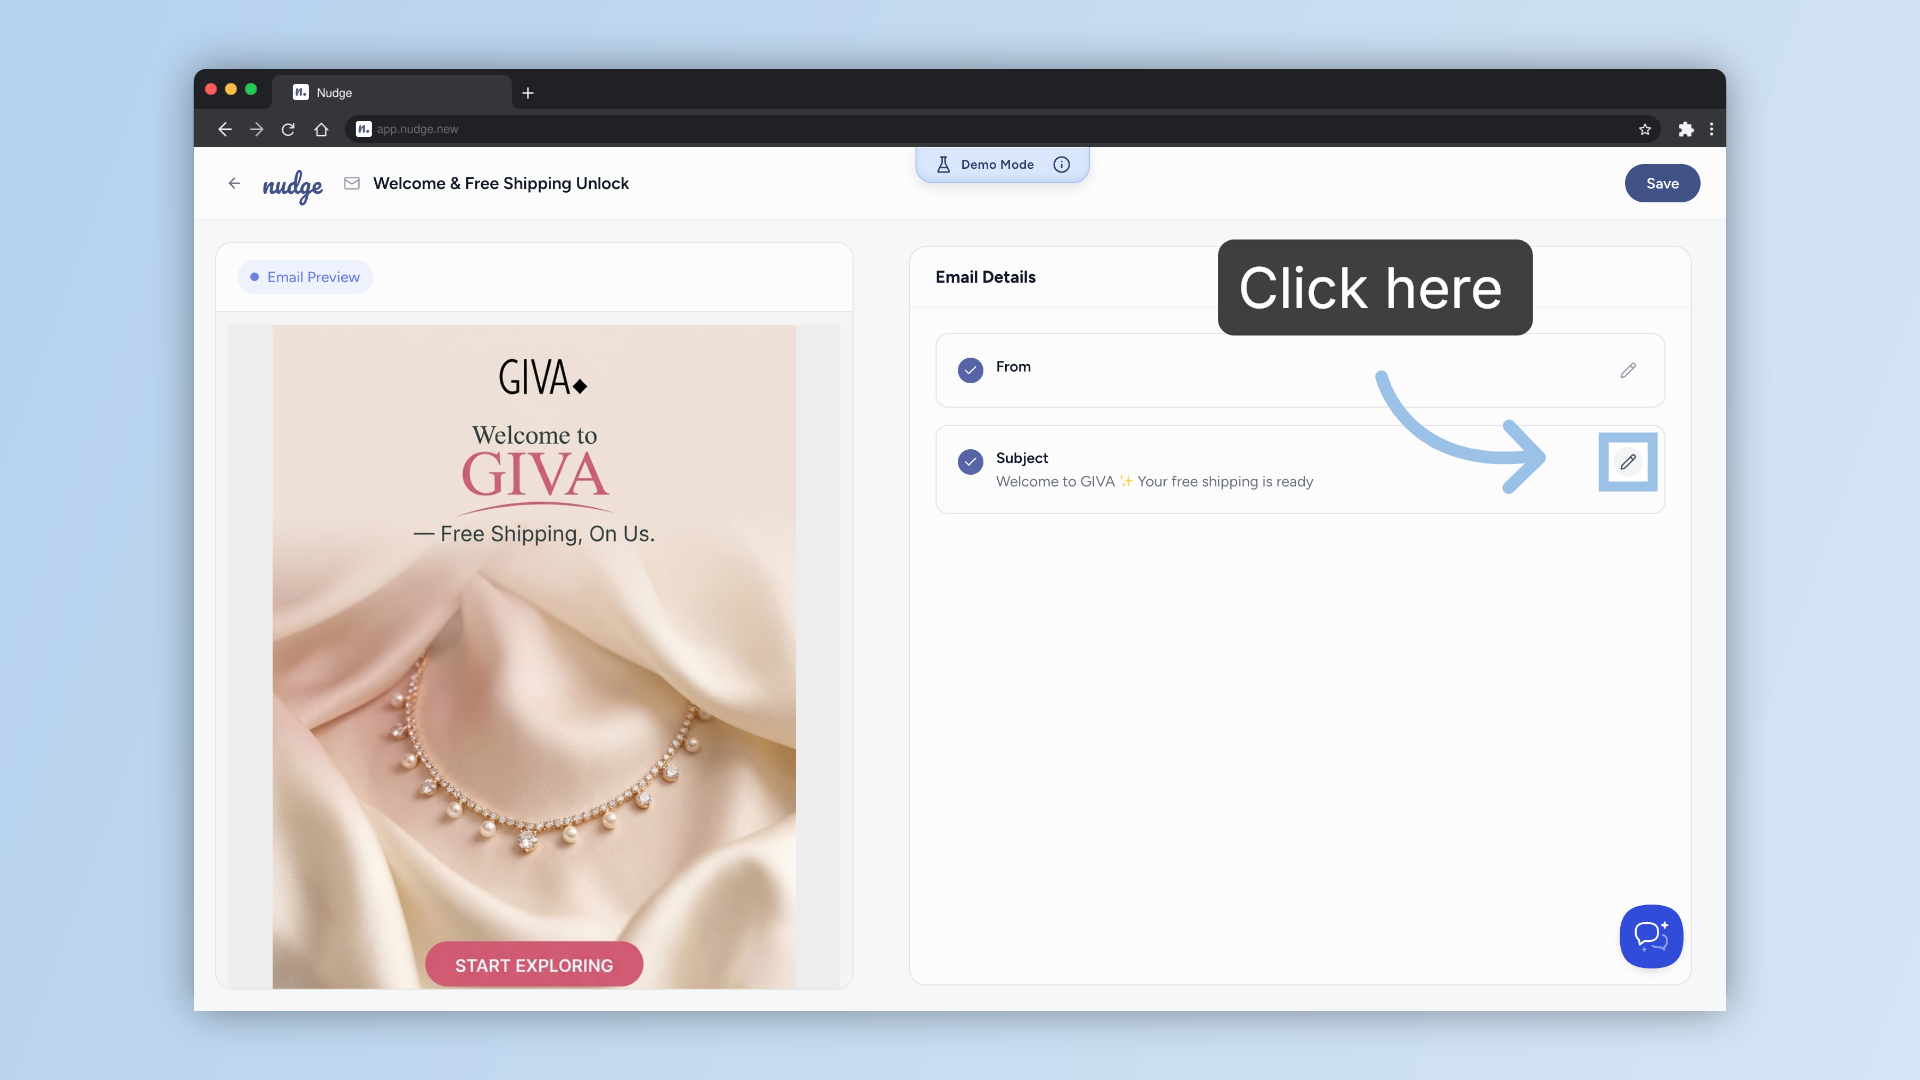Select the Email Preview tab

coord(305,277)
